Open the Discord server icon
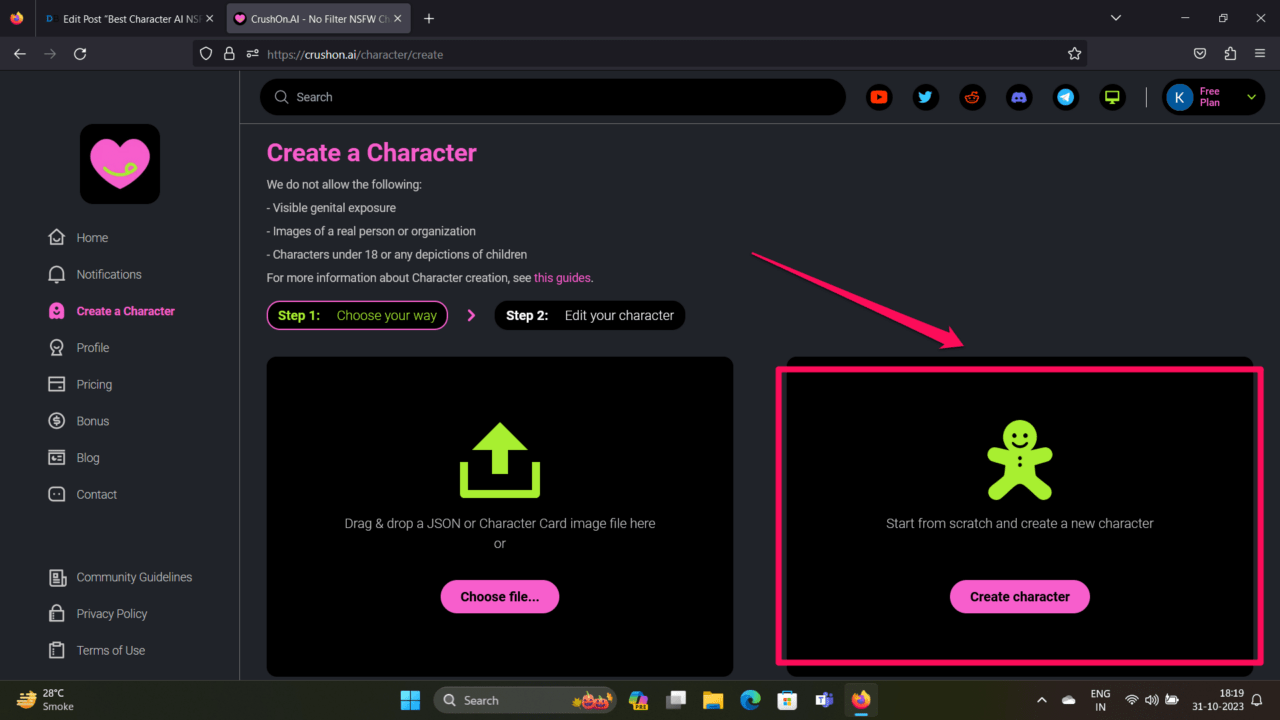Image resolution: width=1280 pixels, height=720 pixels. click(x=1019, y=97)
